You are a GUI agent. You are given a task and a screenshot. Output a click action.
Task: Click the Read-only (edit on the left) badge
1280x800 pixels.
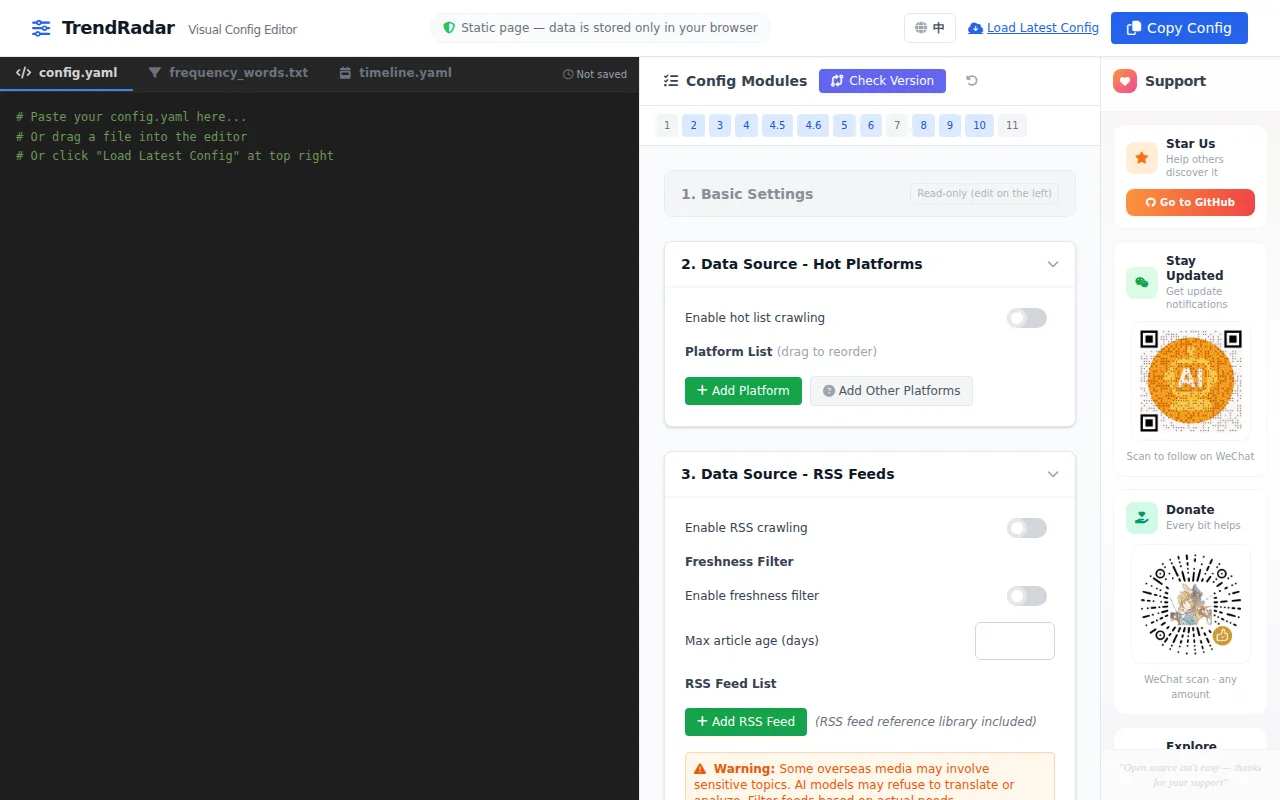[x=984, y=194]
